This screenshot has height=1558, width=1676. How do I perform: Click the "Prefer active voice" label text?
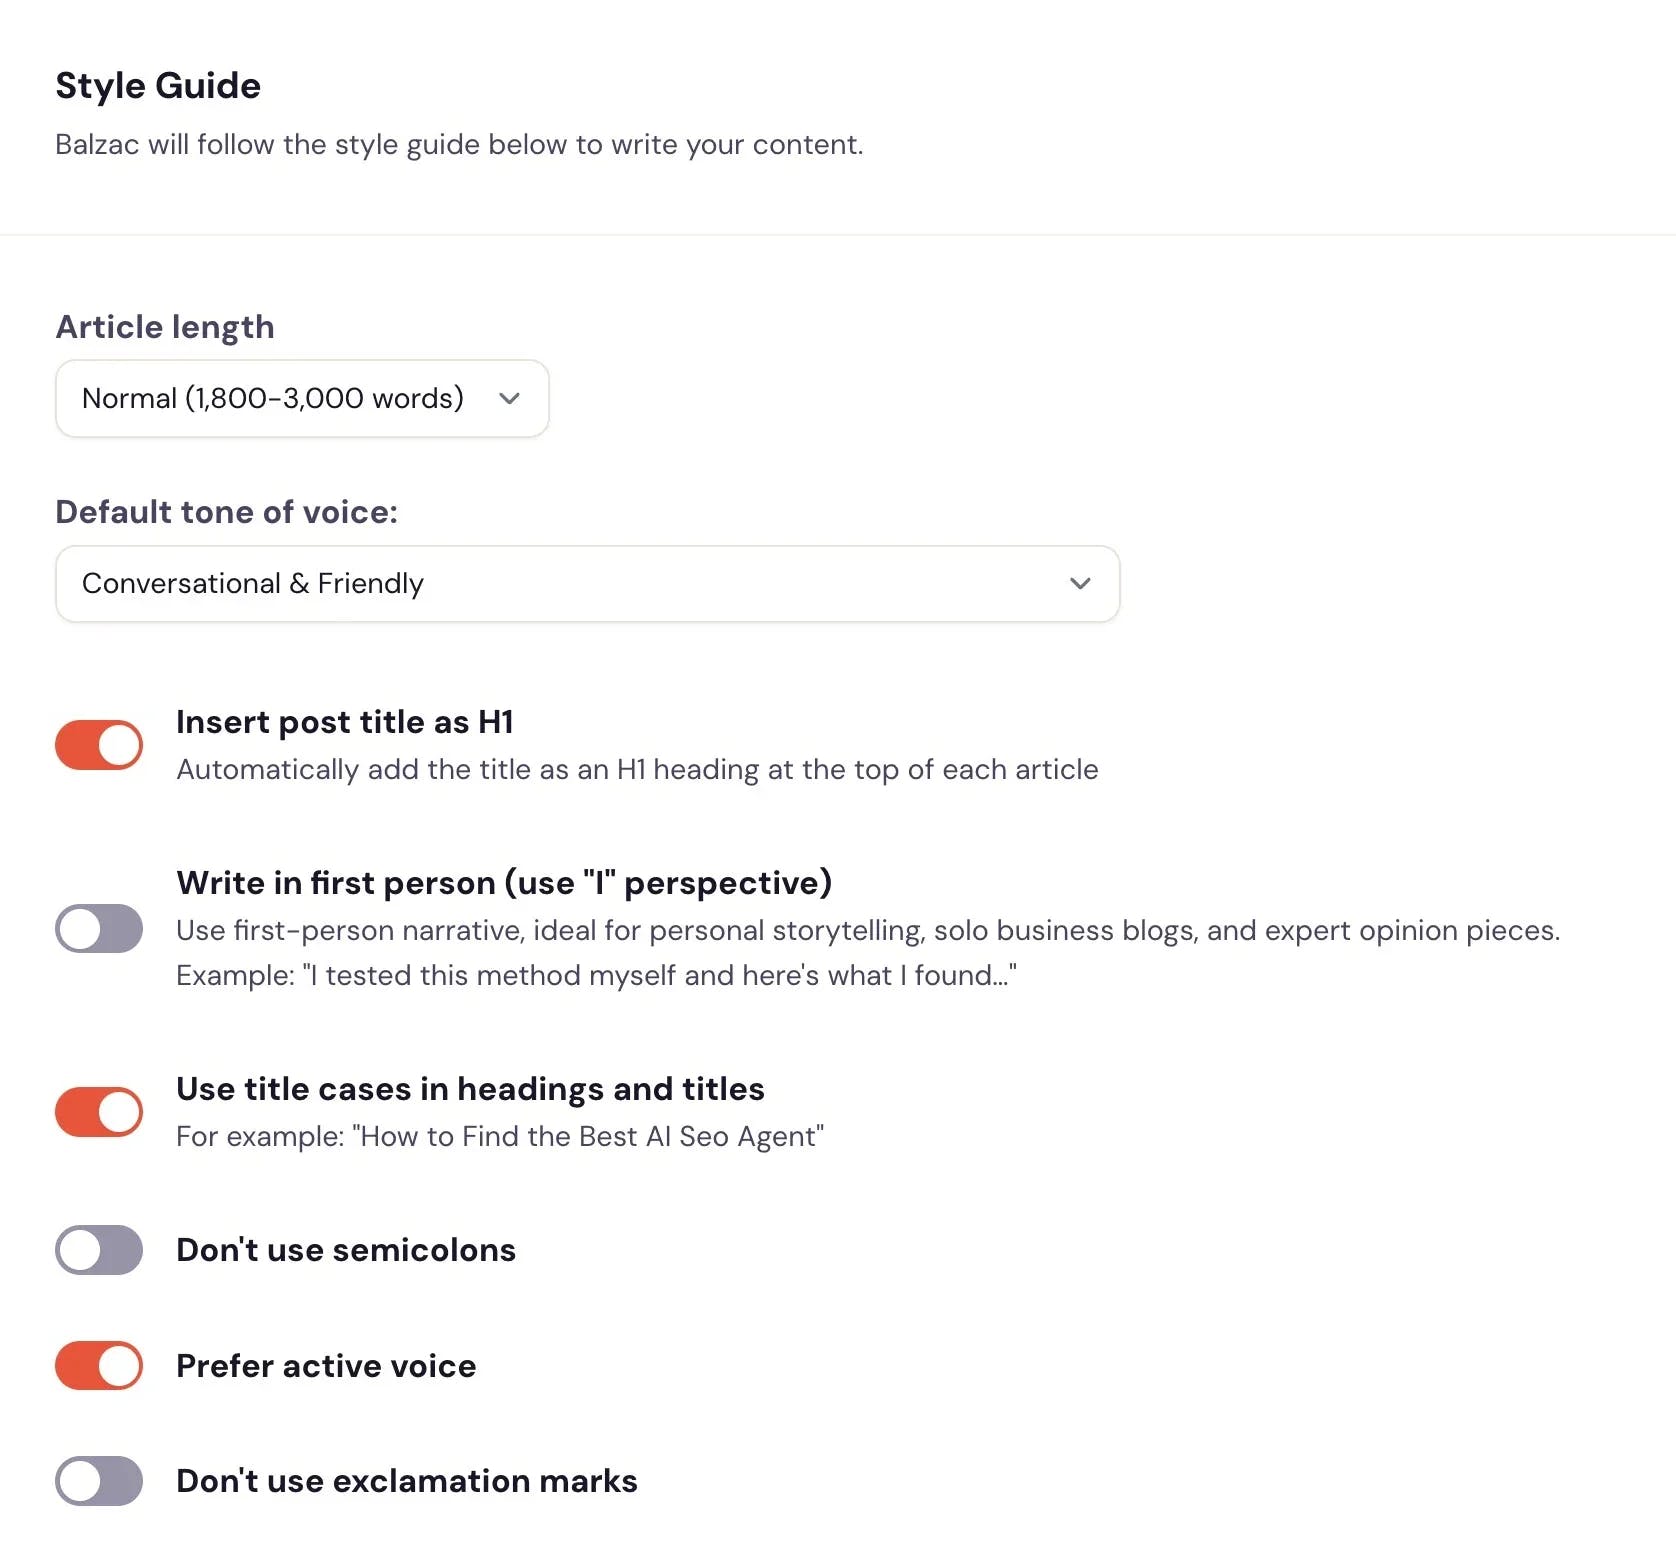coord(326,1366)
